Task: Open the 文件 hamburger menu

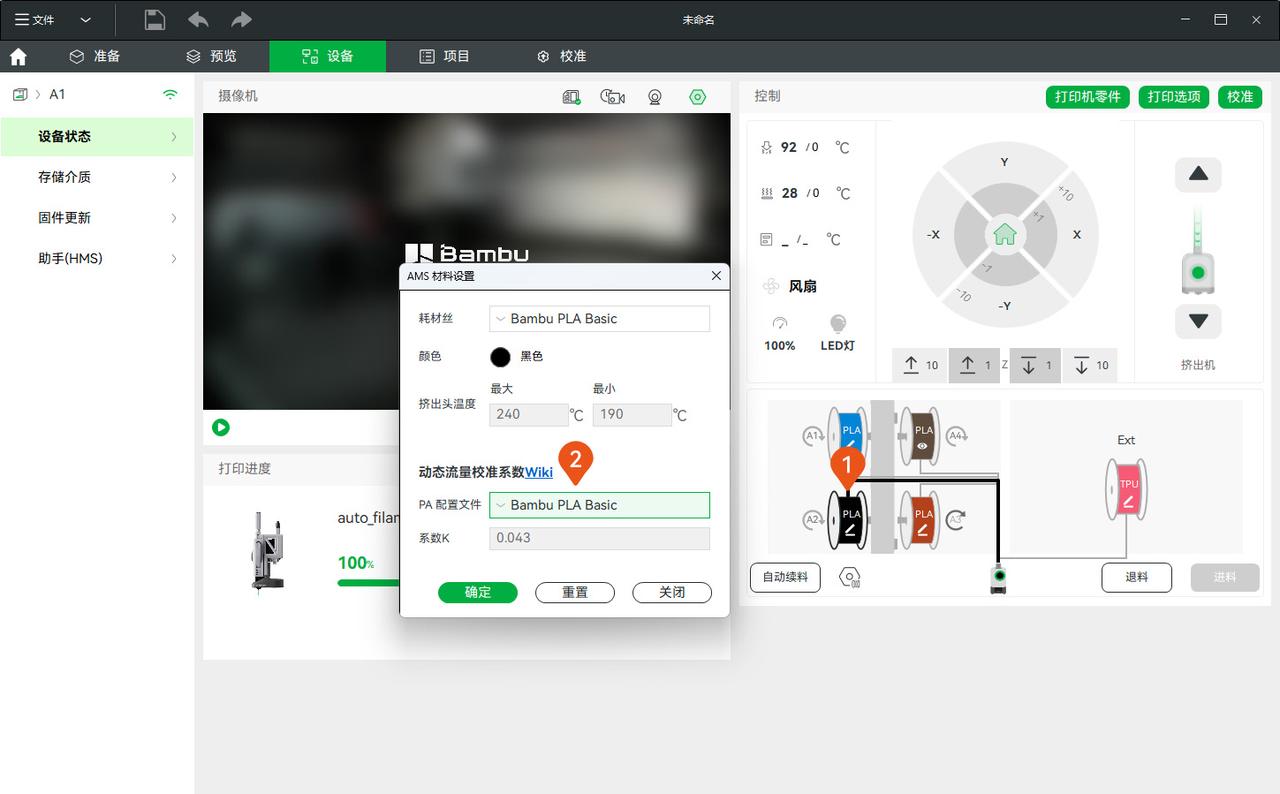Action: [34, 20]
